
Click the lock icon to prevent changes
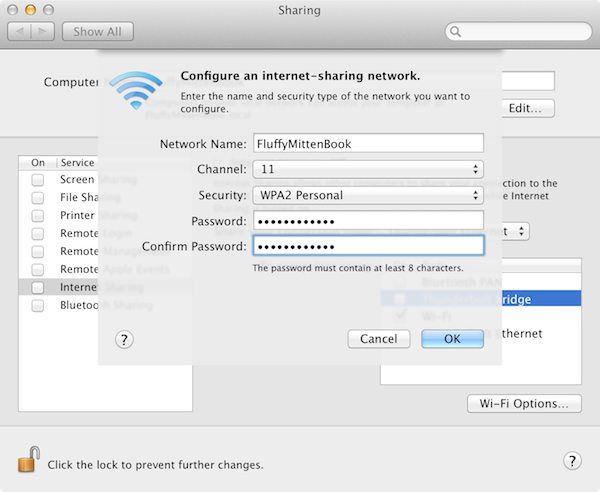tap(29, 459)
